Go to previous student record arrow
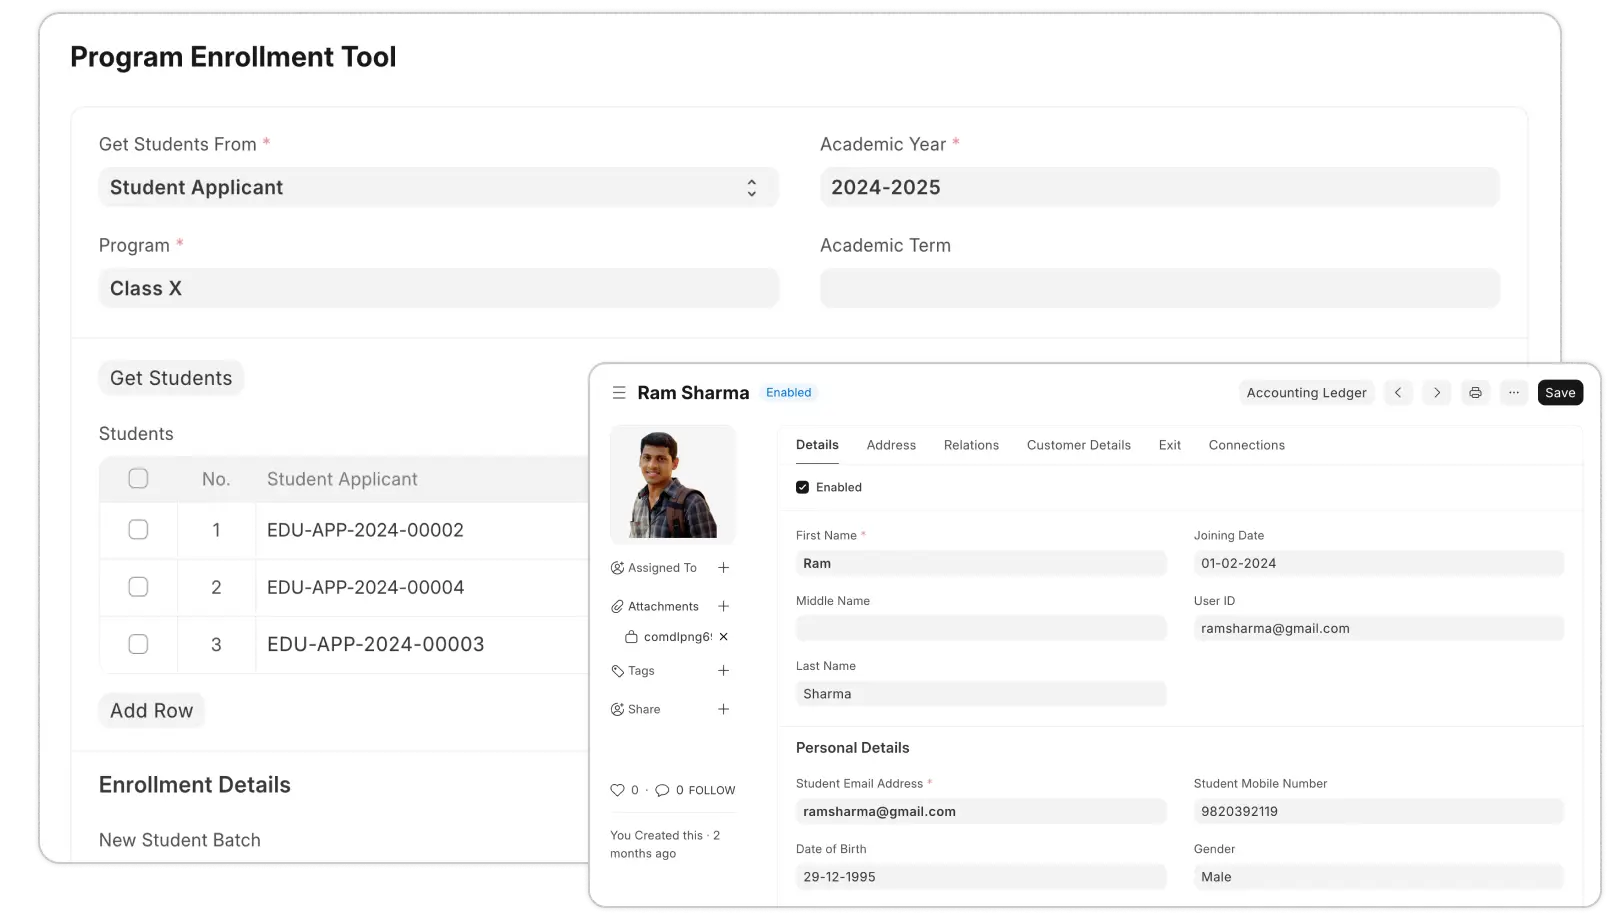The image size is (1608, 914). click(1398, 393)
